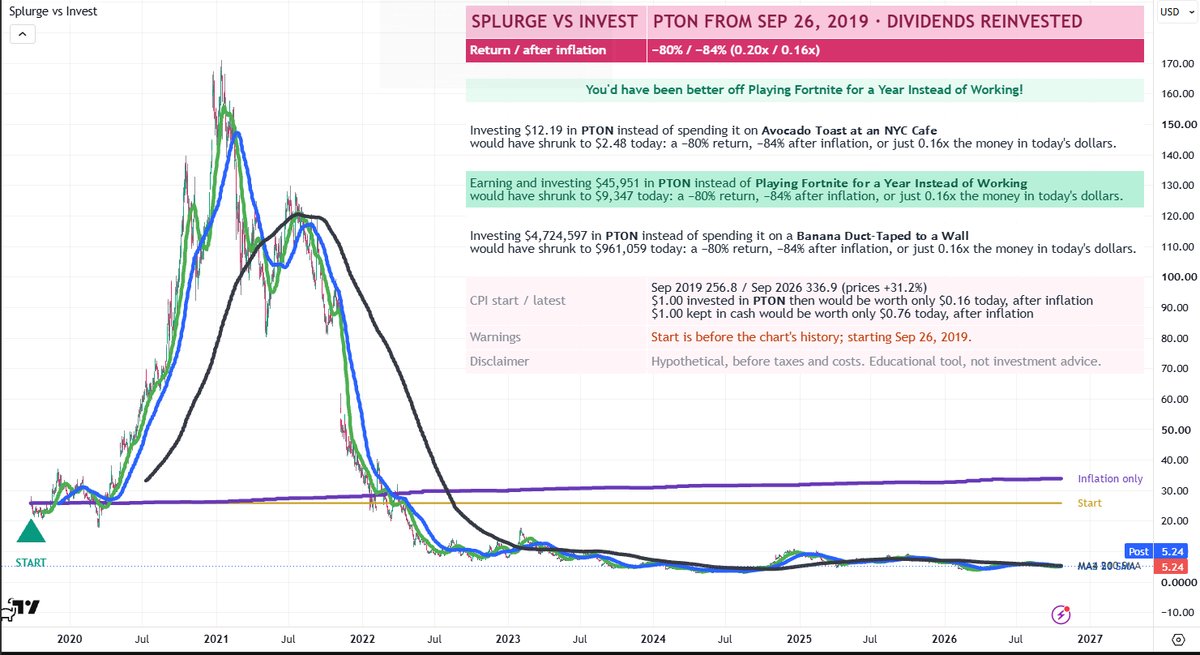1200x655 pixels.
Task: Click the 'START' text on the dotted price line
Action: [x=31, y=563]
